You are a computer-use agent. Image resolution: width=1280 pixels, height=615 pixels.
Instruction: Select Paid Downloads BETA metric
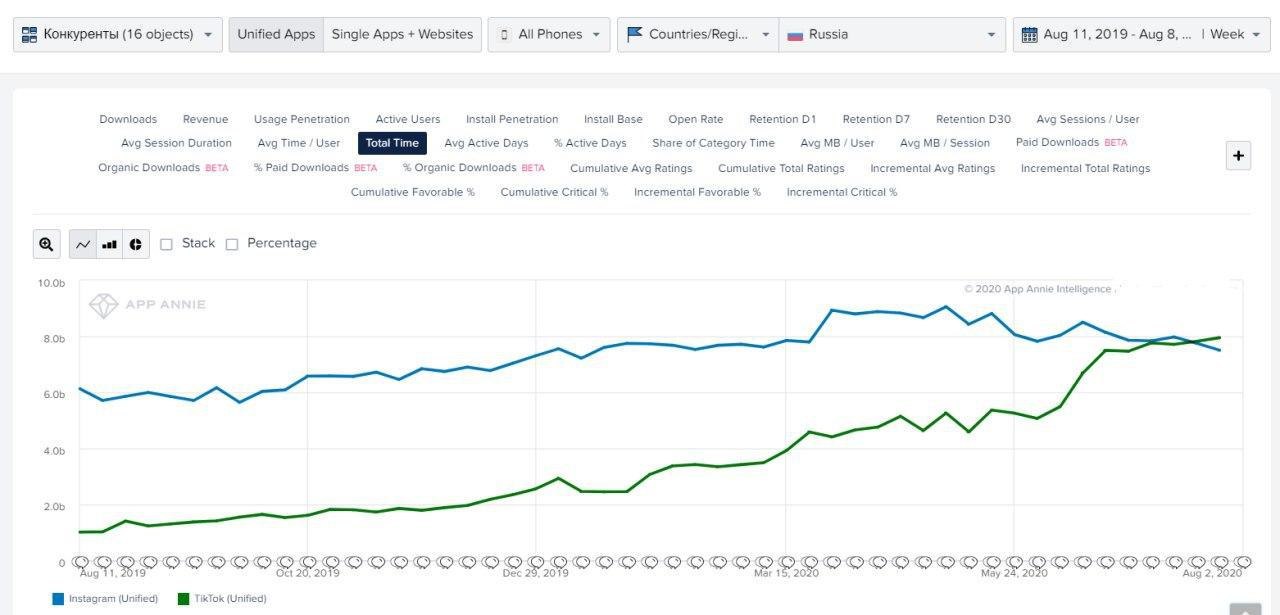pos(1071,143)
